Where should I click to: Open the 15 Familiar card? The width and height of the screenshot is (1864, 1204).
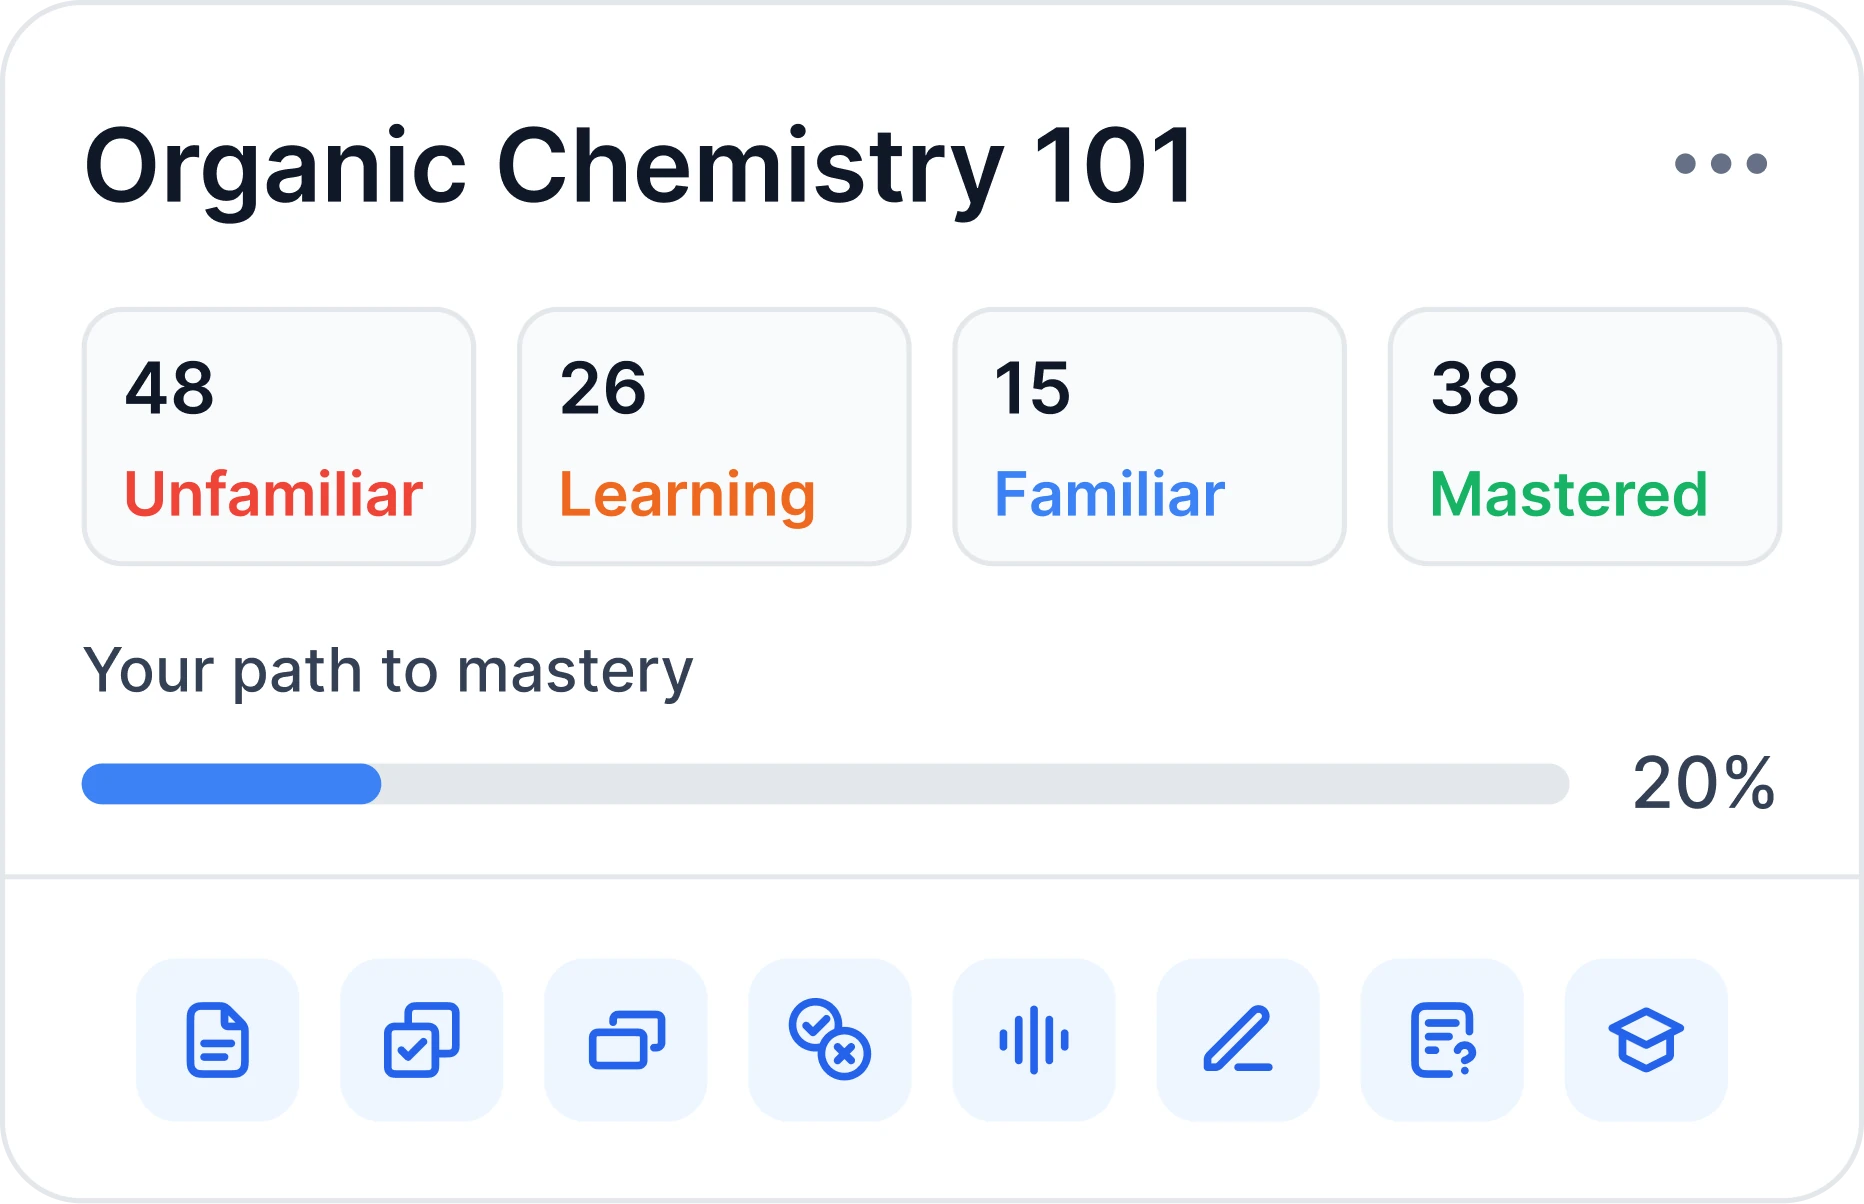(x=1150, y=437)
